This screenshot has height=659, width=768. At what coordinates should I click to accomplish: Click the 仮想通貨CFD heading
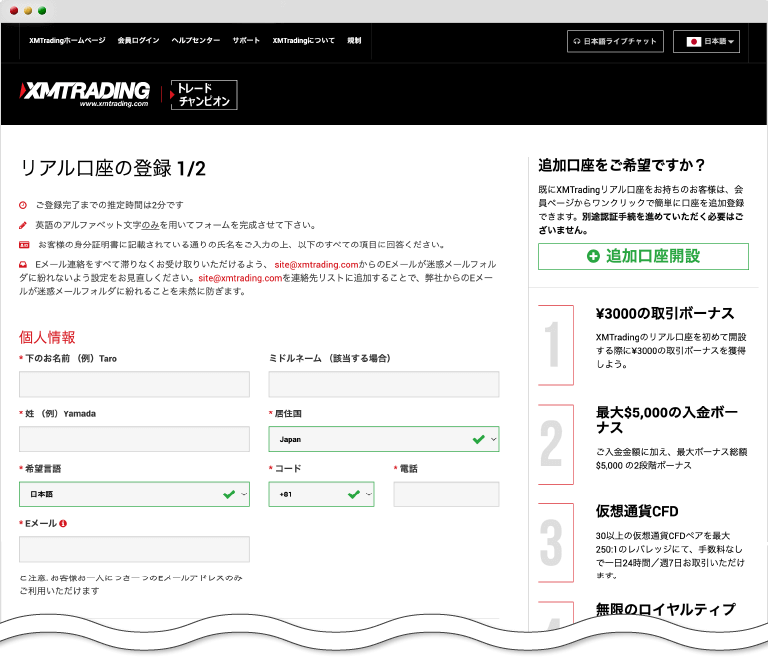tap(637, 512)
